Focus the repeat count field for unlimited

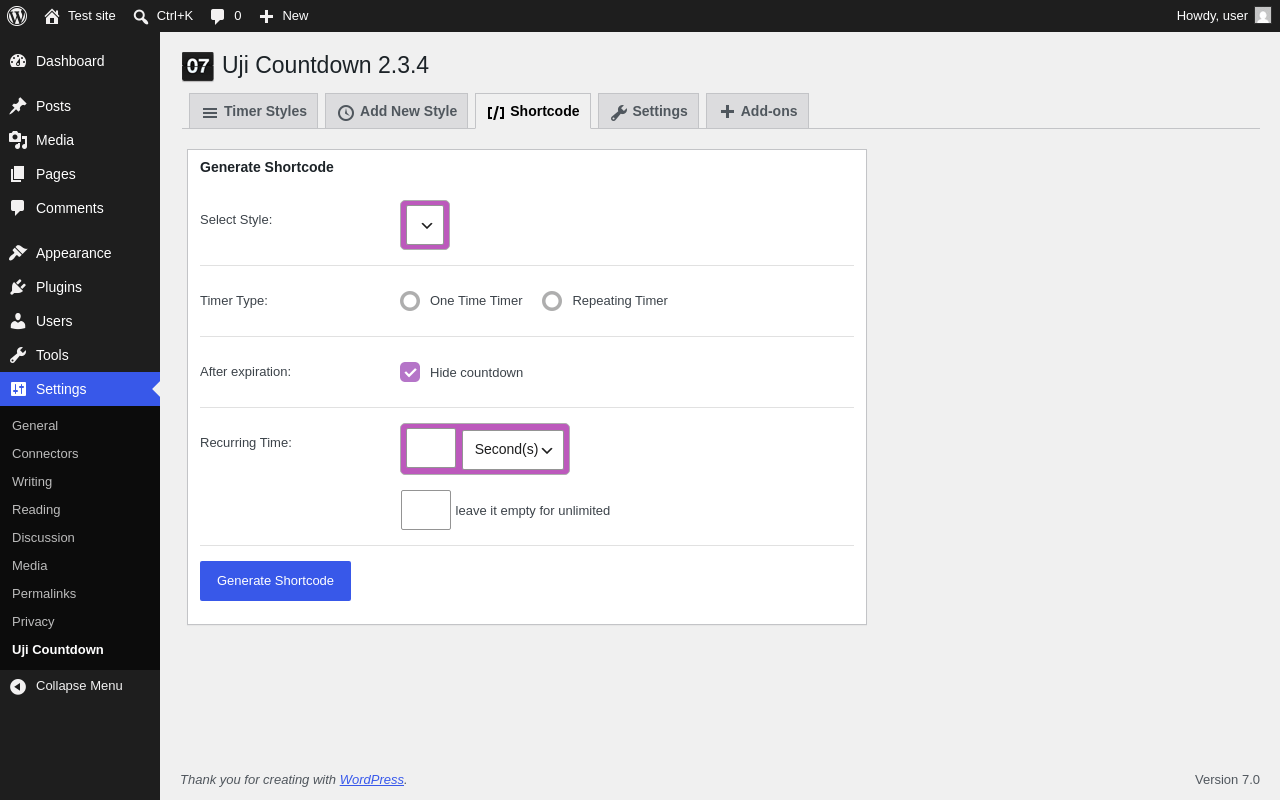pyautogui.click(x=426, y=510)
